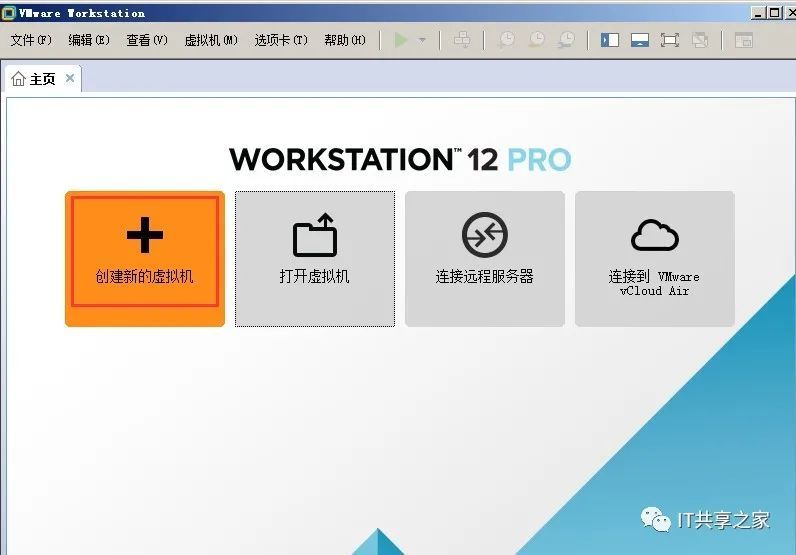This screenshot has height=555, width=796.
Task: Open the 虚拟机(M) menu
Action: click(211, 40)
